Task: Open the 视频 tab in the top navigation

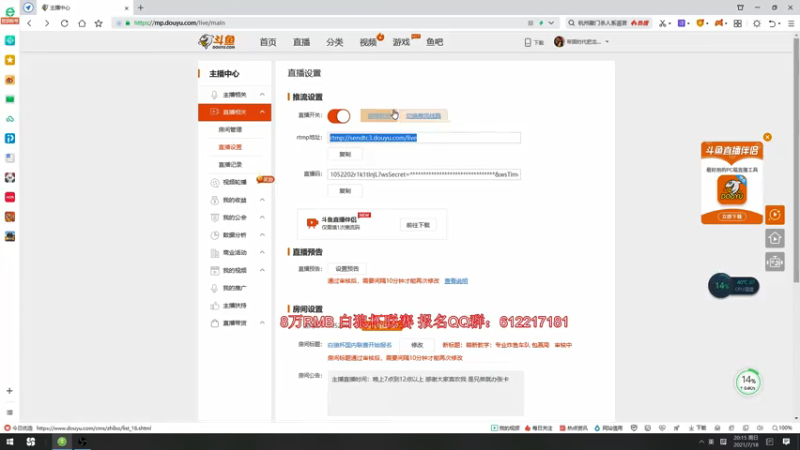Action: click(368, 42)
